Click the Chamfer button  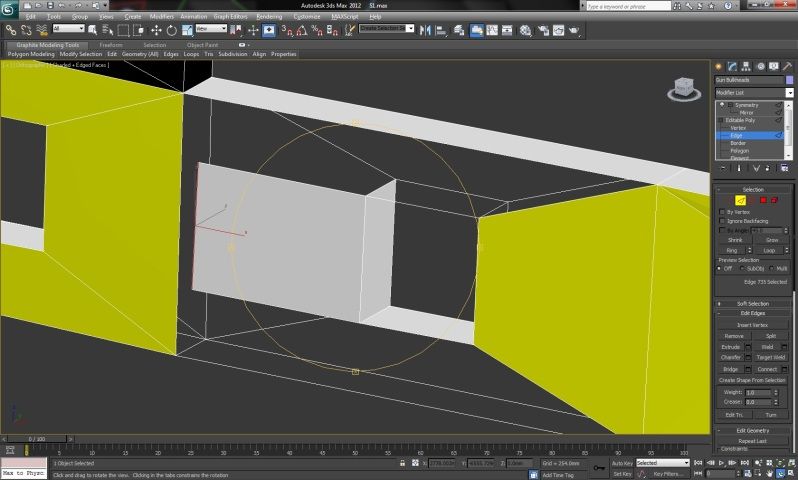[x=730, y=357]
